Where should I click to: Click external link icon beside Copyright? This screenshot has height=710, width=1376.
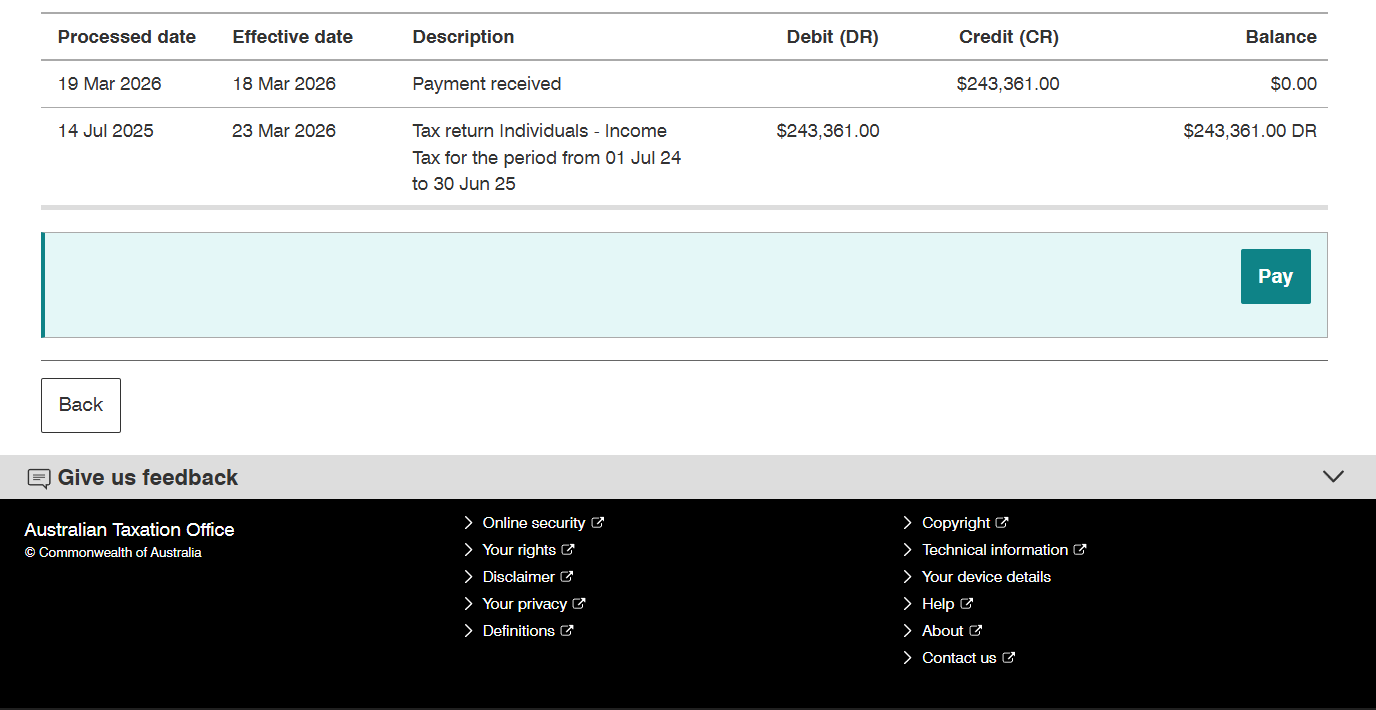point(1002,522)
